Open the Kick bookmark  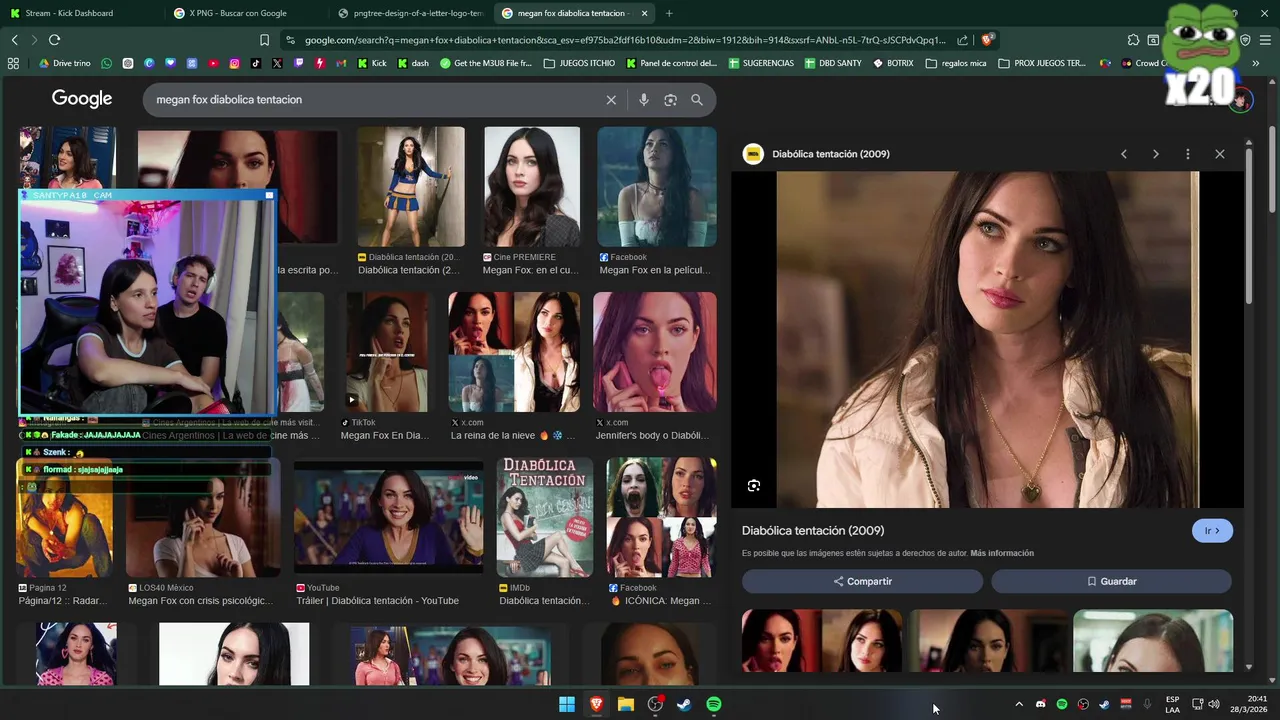372,63
